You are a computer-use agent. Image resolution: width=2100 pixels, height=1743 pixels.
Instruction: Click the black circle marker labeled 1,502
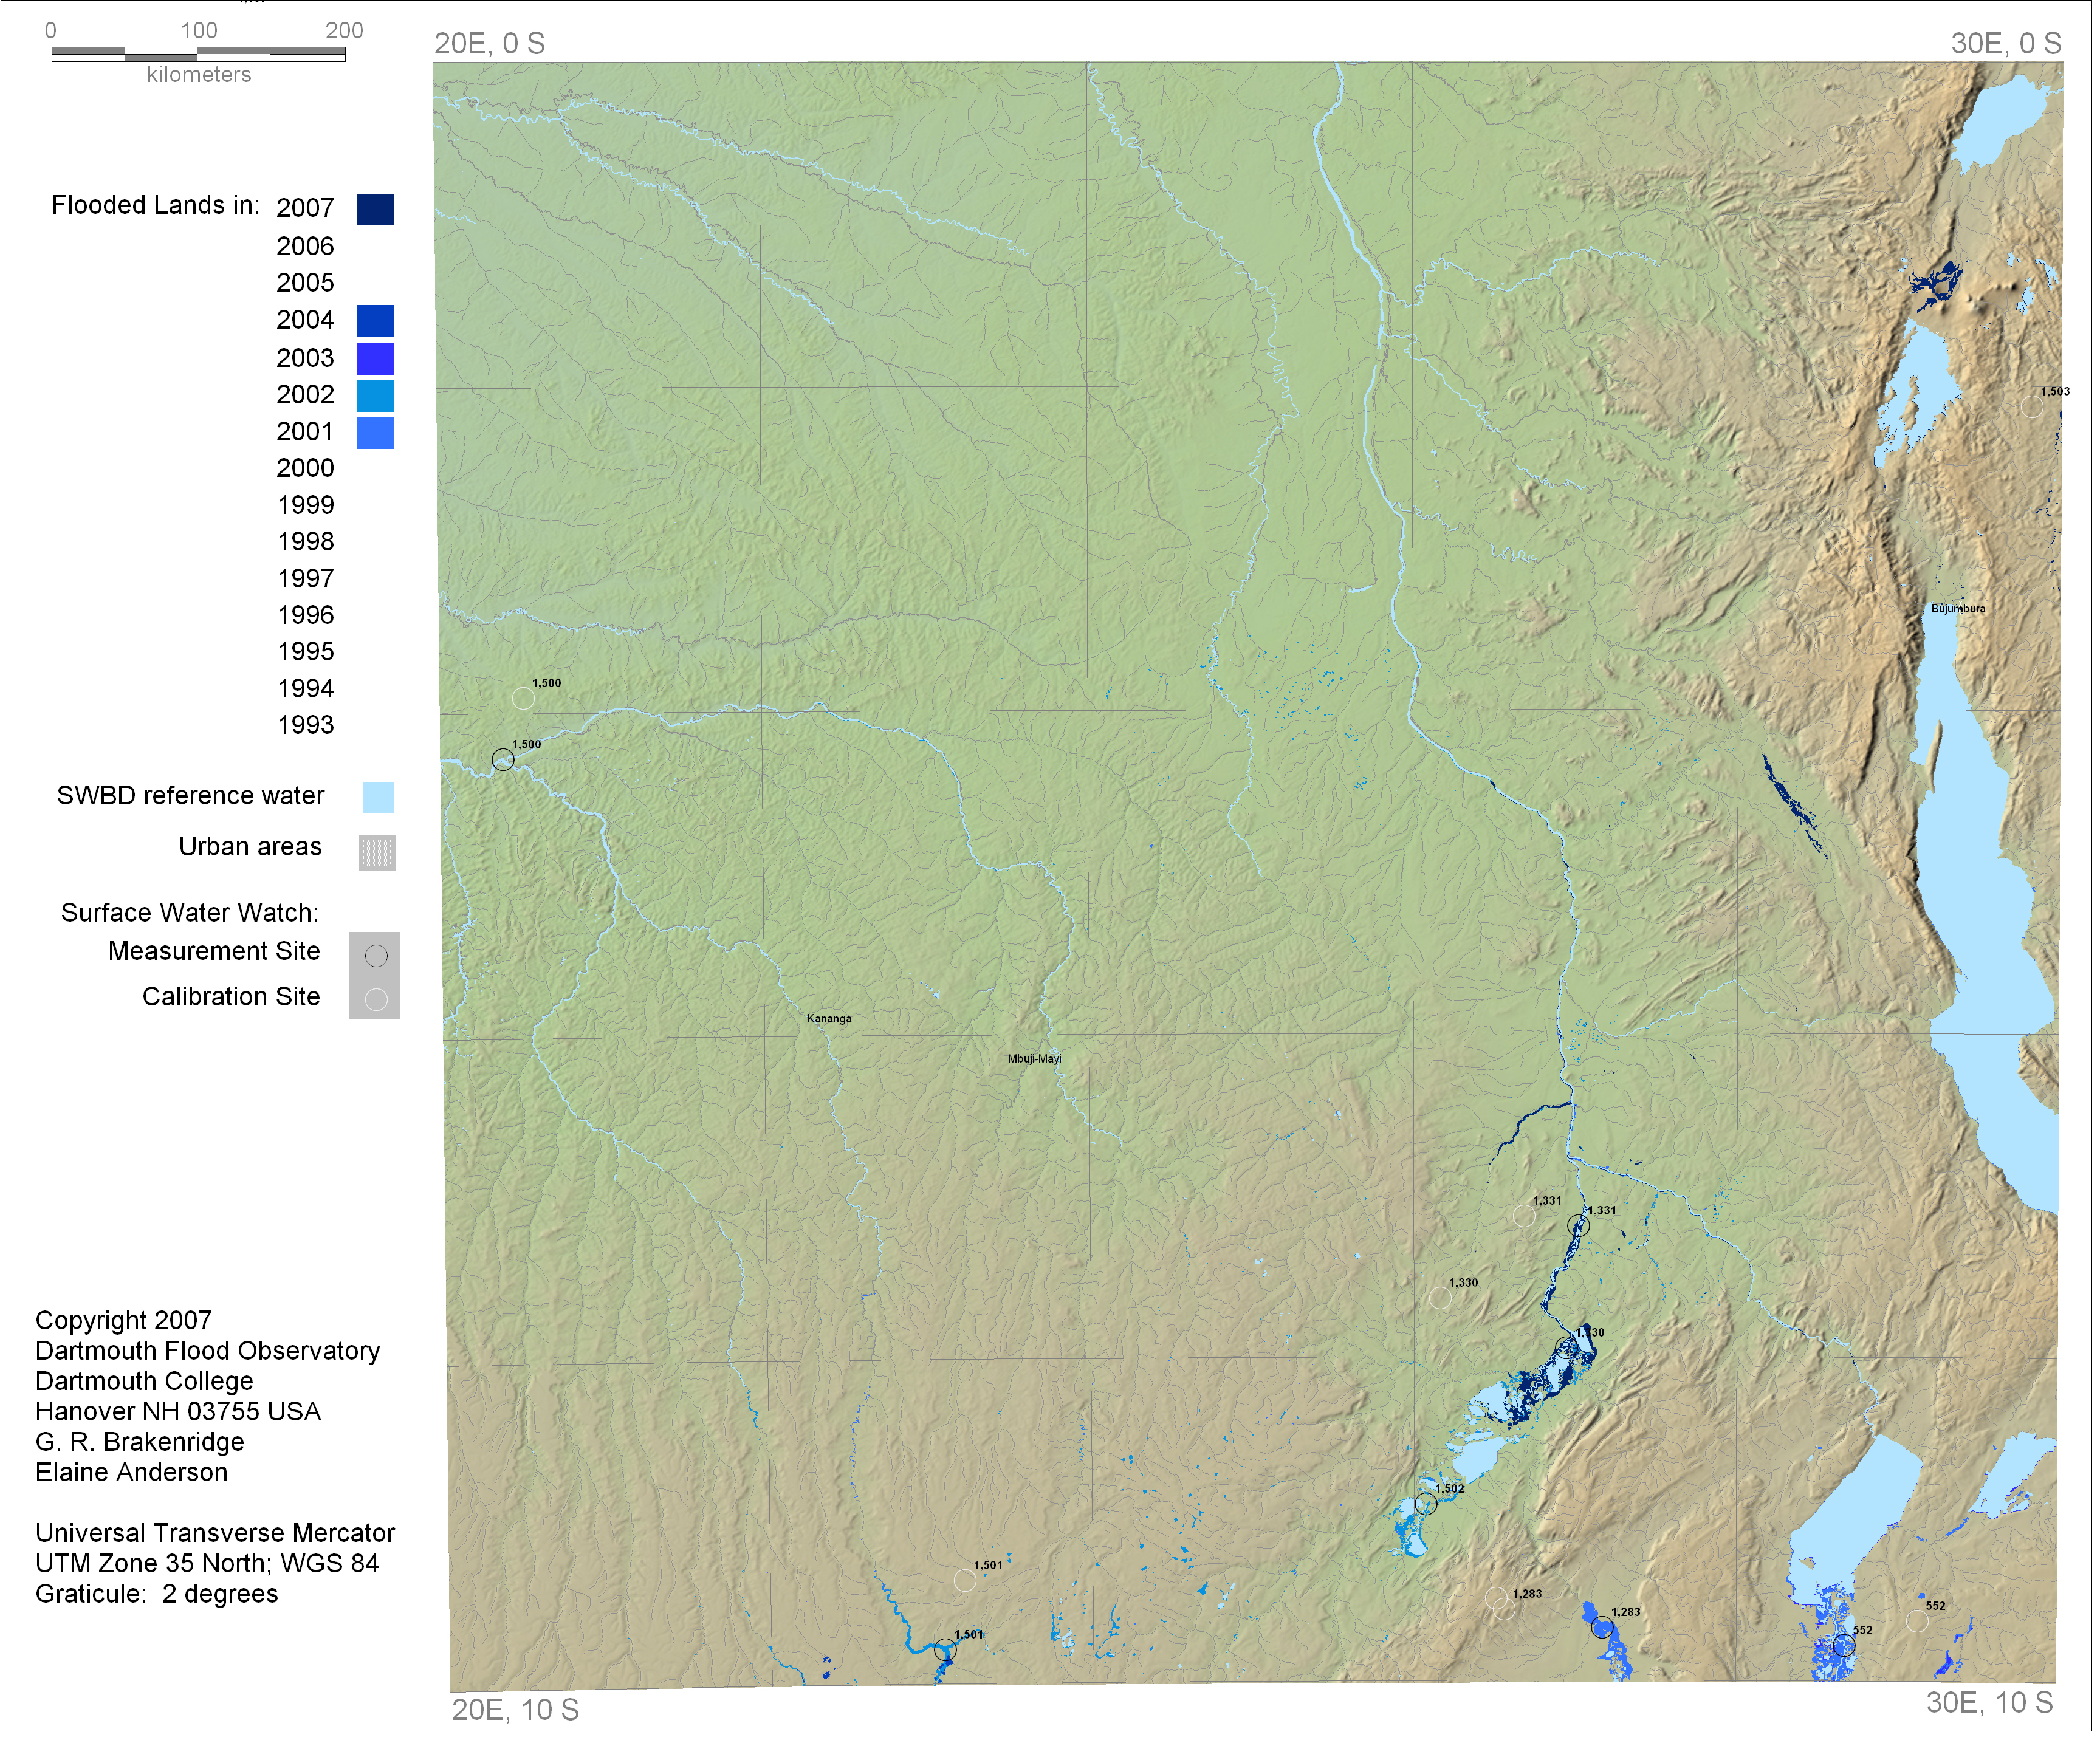coord(1426,1504)
